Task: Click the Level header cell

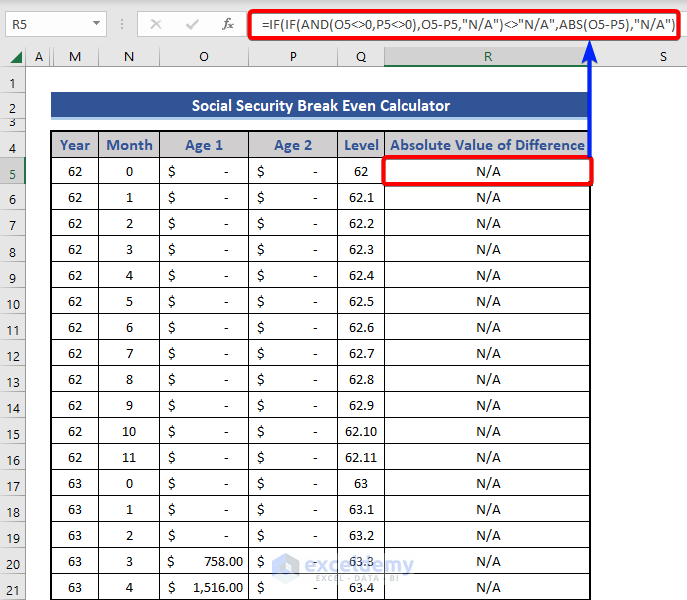Action: tap(361, 145)
